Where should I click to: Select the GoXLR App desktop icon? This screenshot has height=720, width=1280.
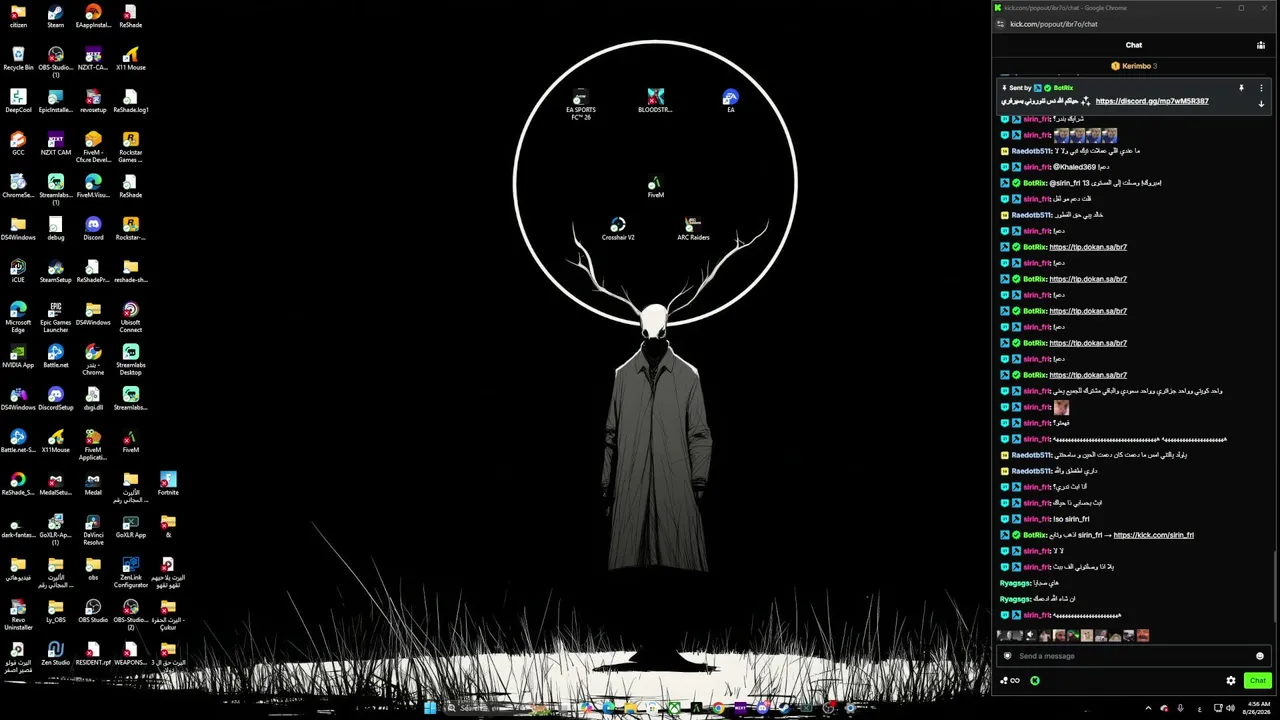130,527
